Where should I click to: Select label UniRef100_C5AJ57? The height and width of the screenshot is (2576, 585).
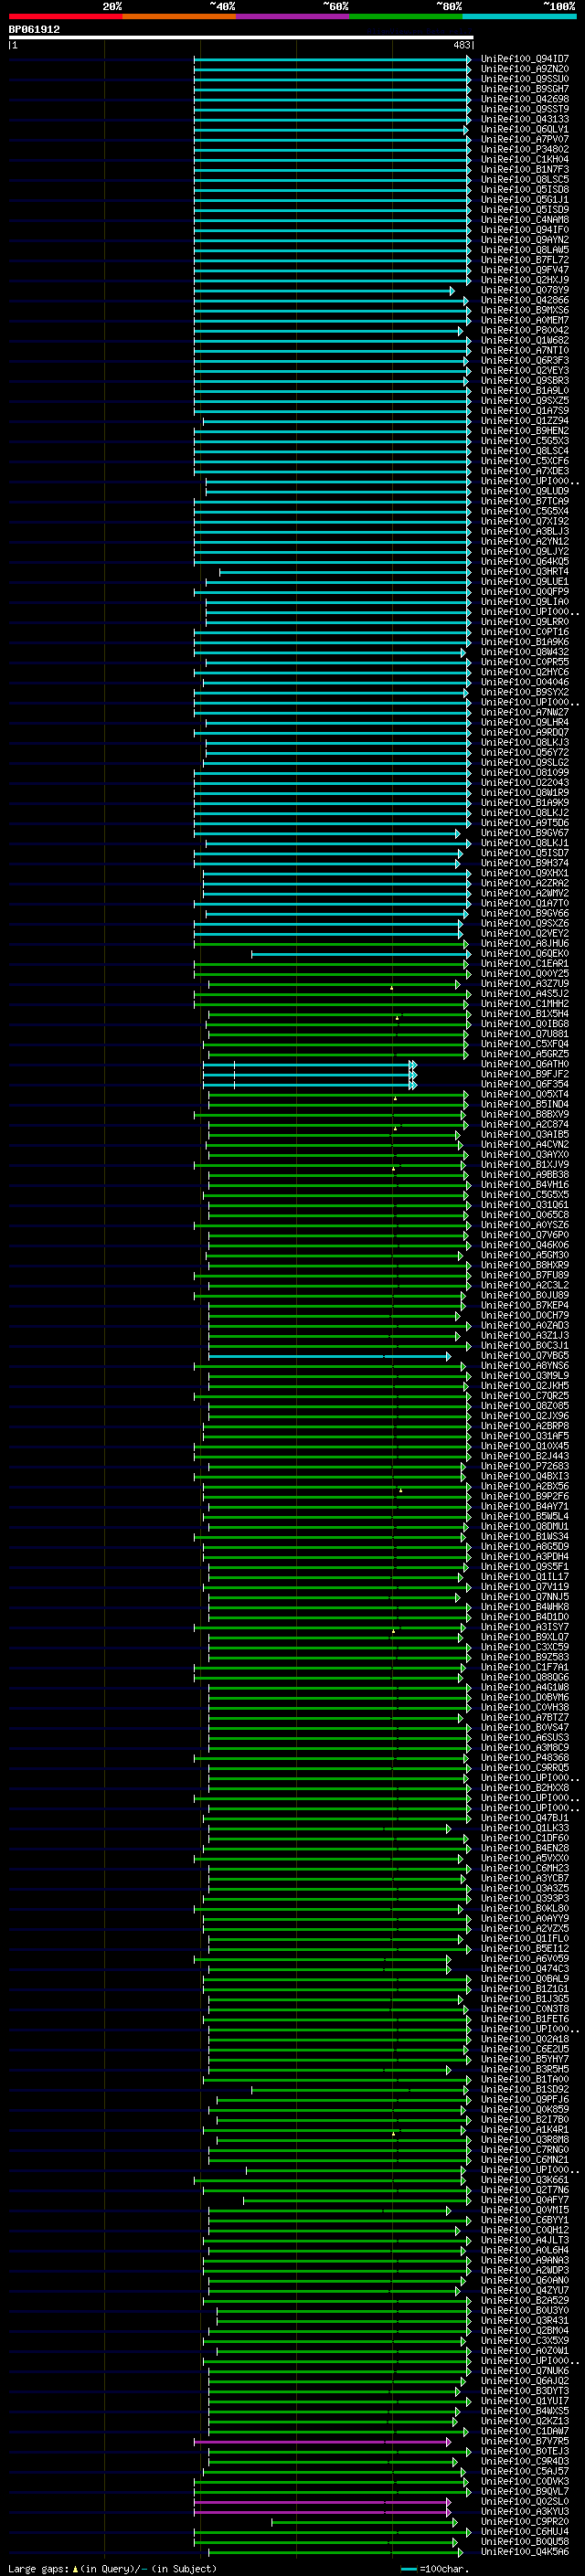point(525,2471)
